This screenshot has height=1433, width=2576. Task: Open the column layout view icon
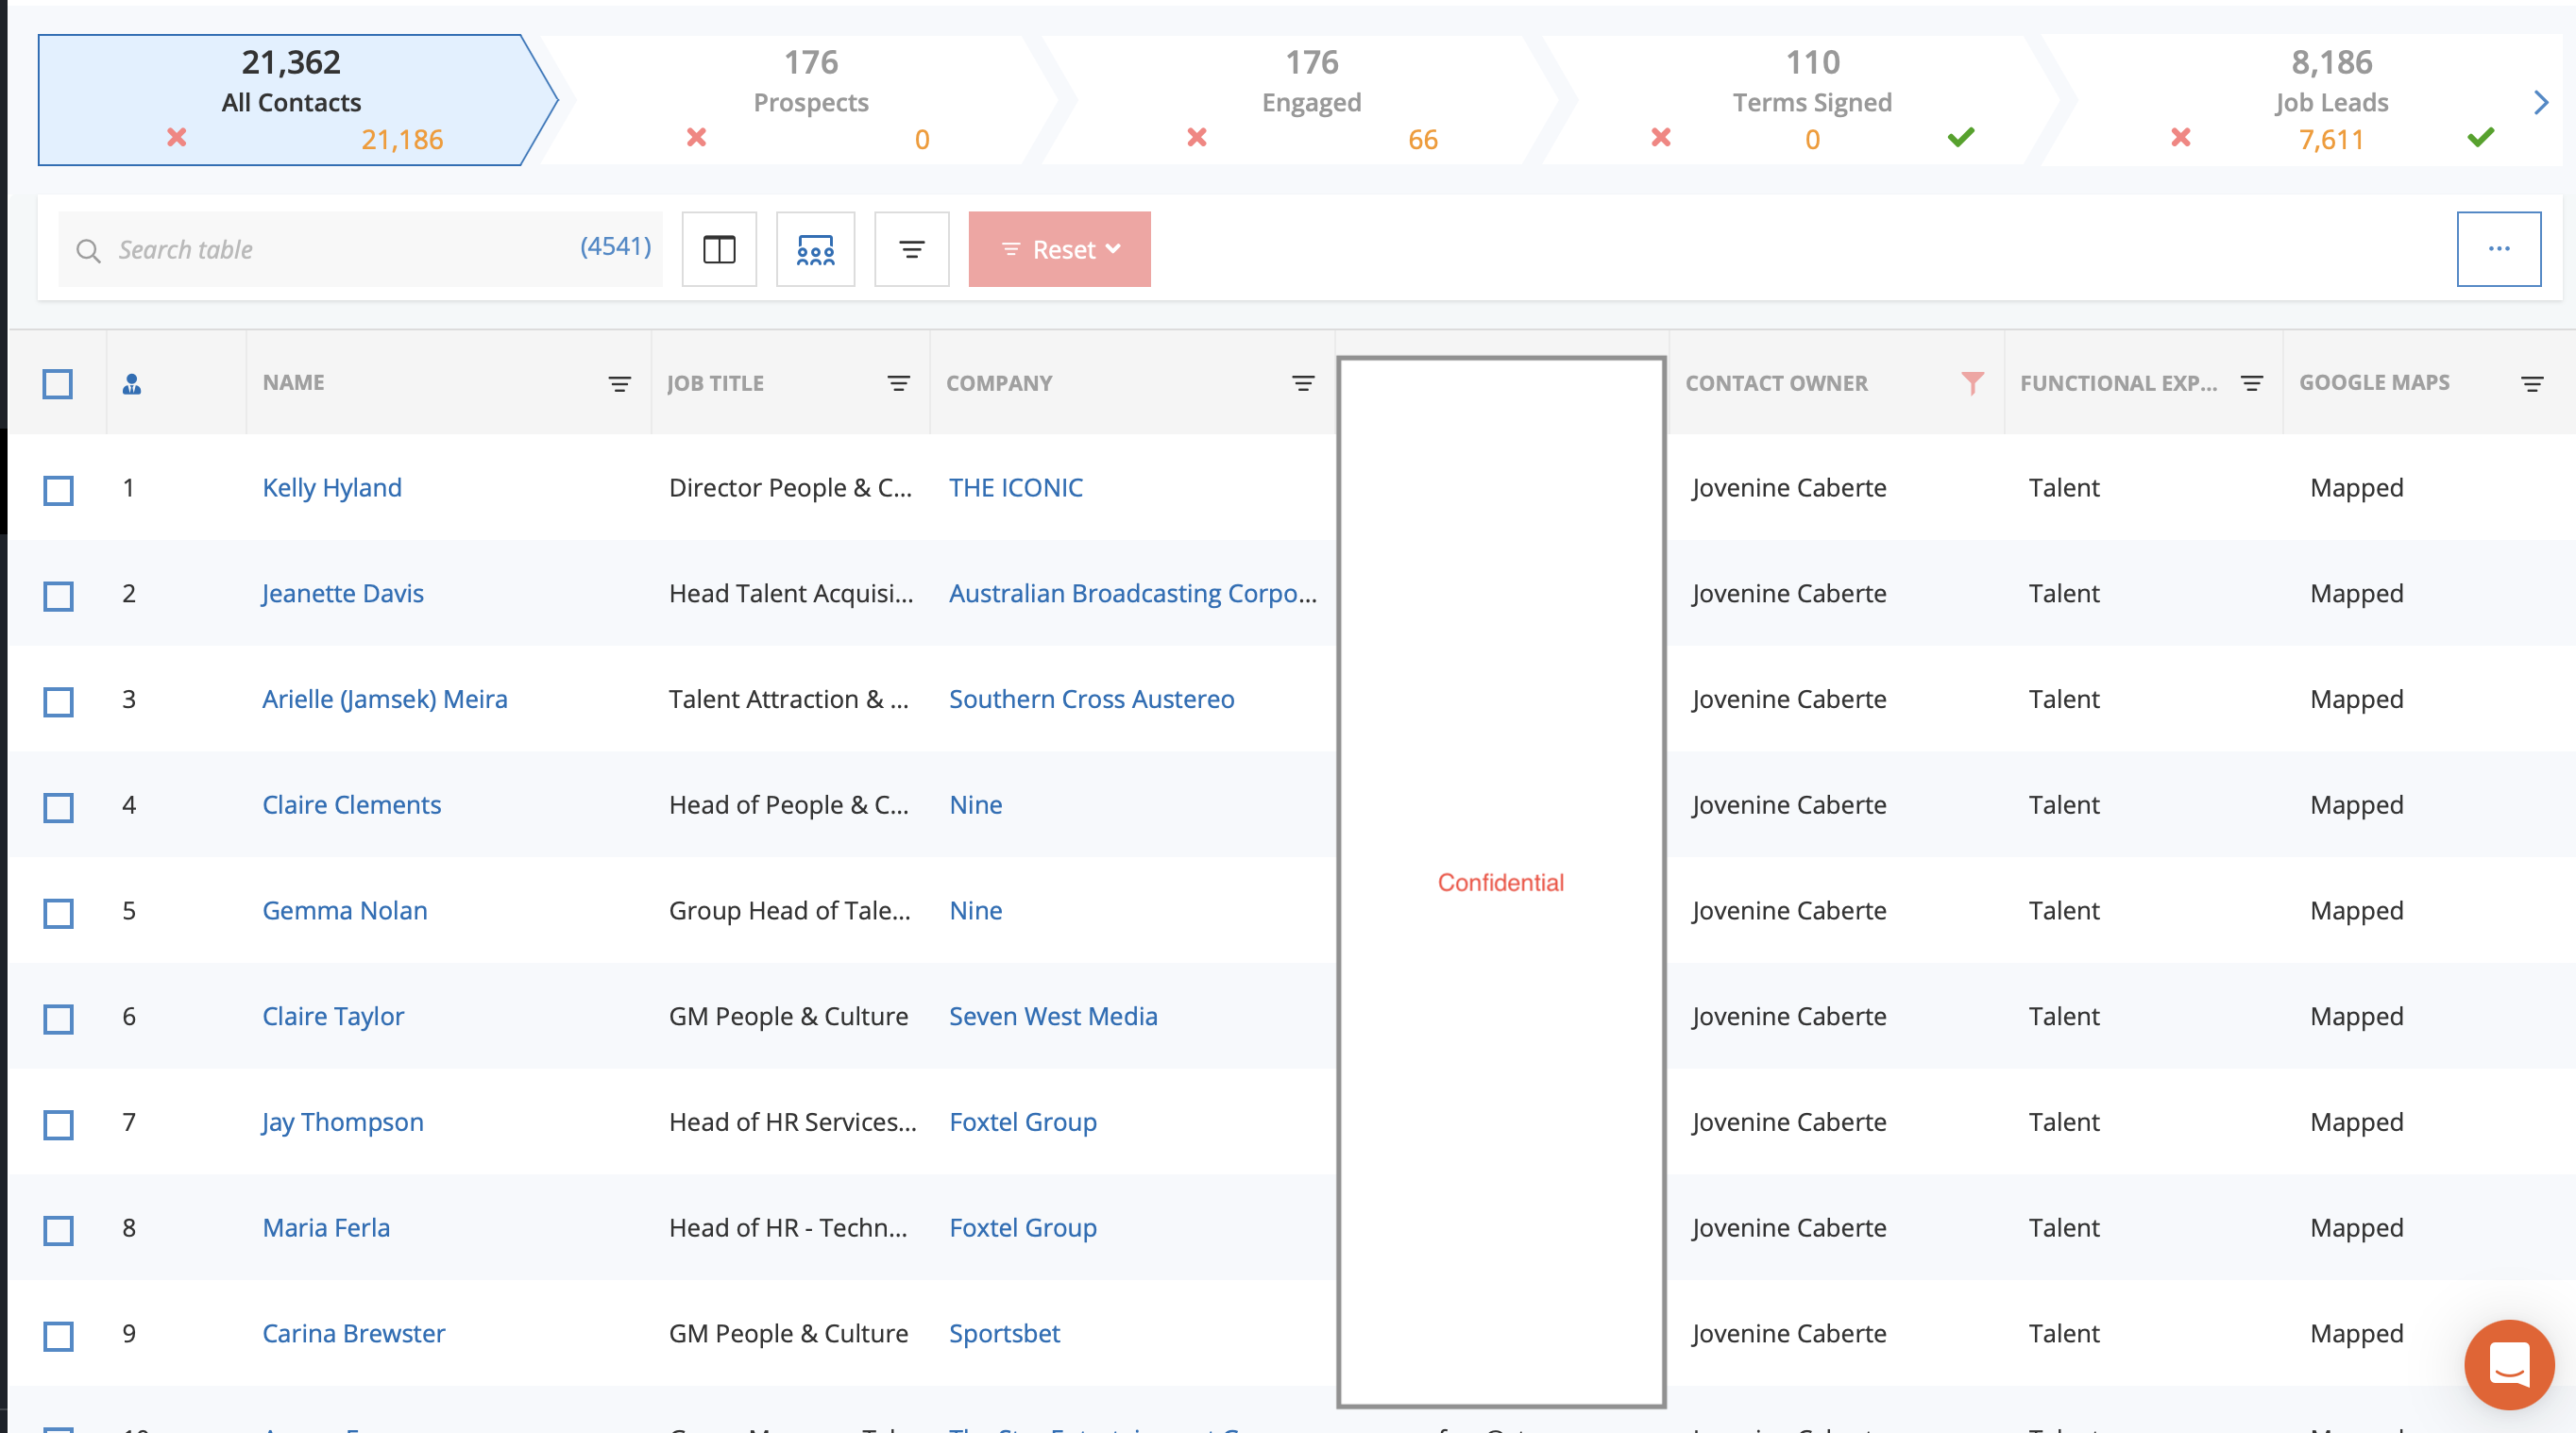[x=718, y=249]
